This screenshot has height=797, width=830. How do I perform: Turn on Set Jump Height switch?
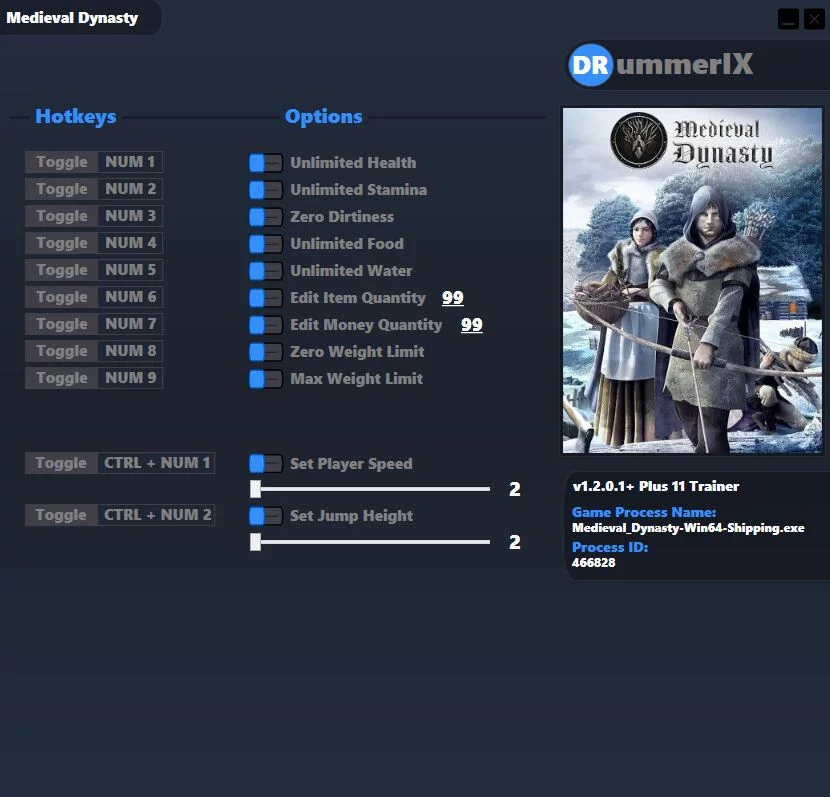[266, 515]
